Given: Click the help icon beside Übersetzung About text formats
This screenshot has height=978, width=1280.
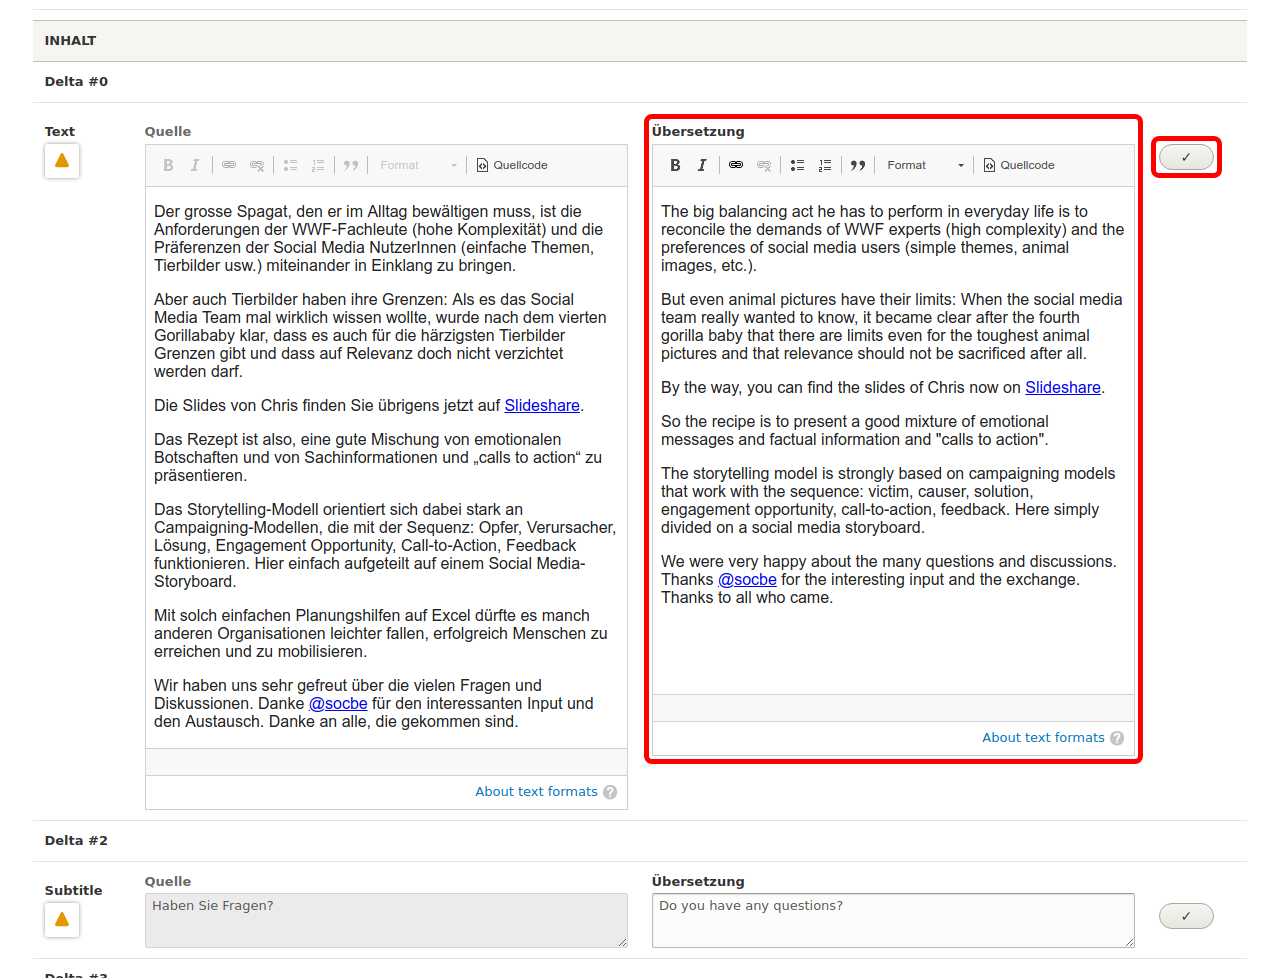Looking at the screenshot, I should pos(1117,738).
